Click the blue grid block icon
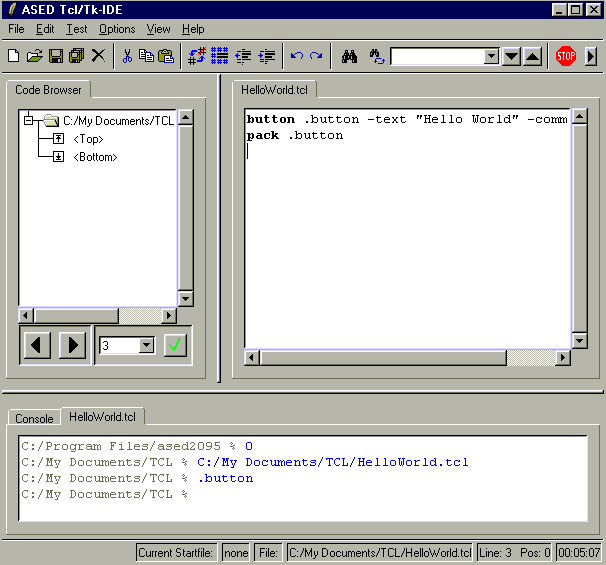Image resolution: width=606 pixels, height=565 pixels. point(220,56)
